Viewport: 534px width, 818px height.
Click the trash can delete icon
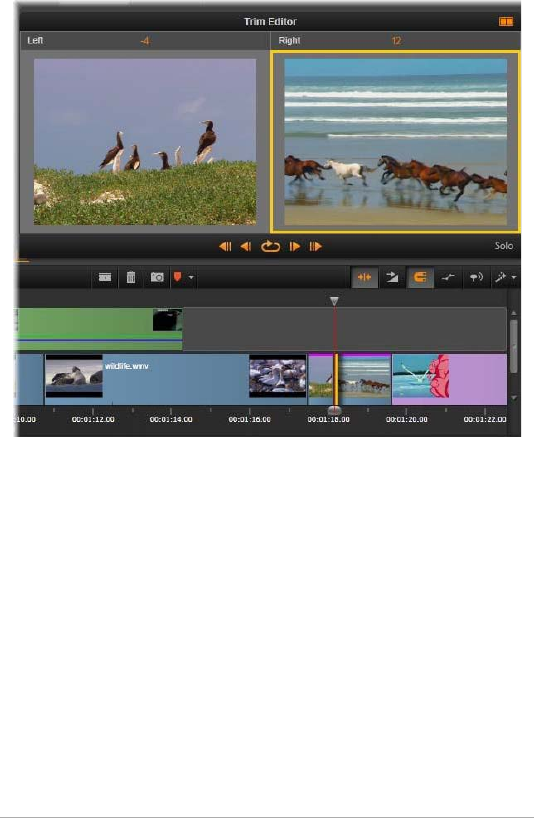pyautogui.click(x=131, y=277)
